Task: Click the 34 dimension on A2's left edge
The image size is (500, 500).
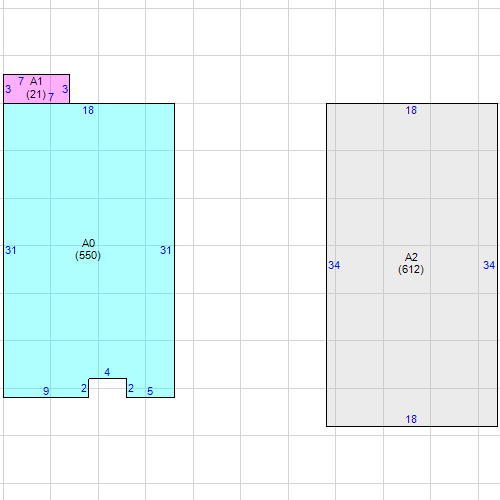Action: (x=334, y=265)
